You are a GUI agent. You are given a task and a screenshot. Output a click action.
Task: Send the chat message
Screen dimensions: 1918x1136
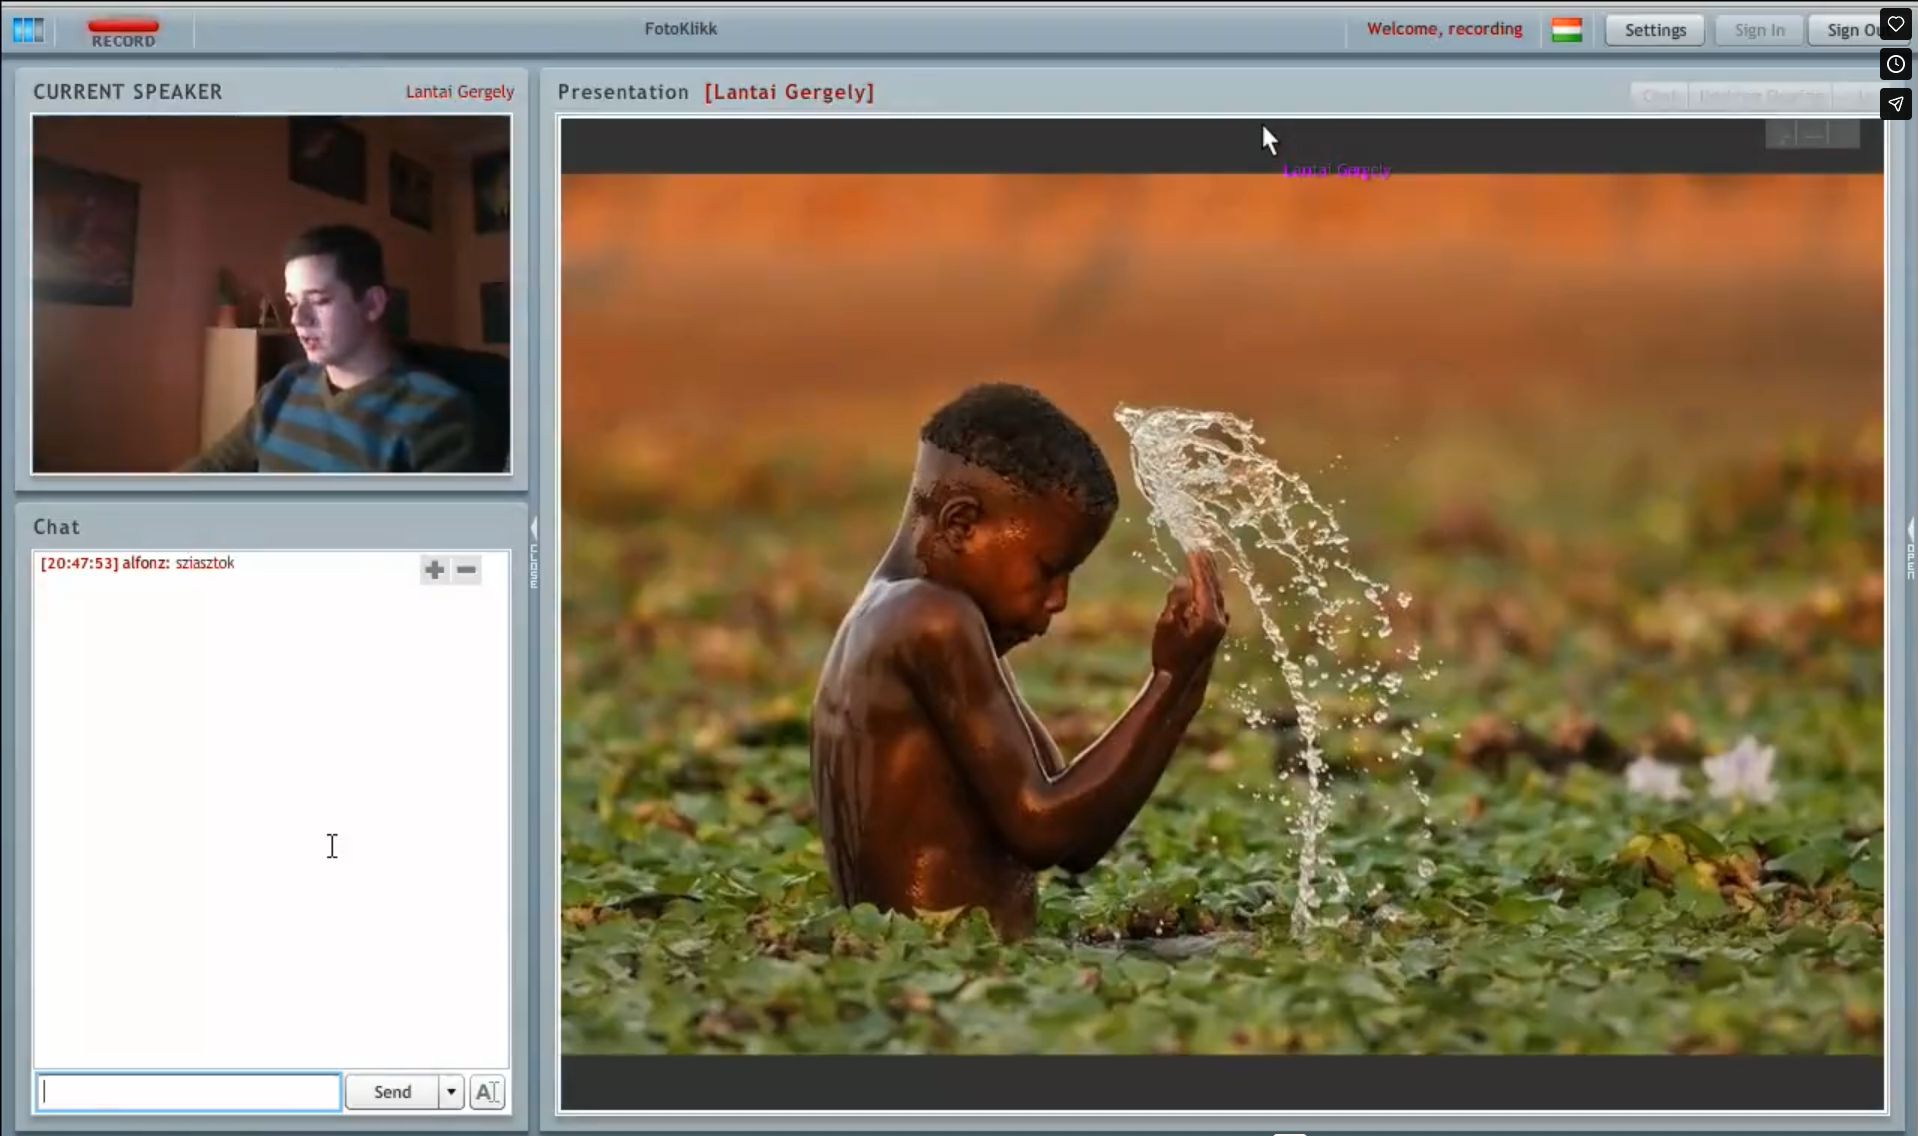pos(392,1092)
